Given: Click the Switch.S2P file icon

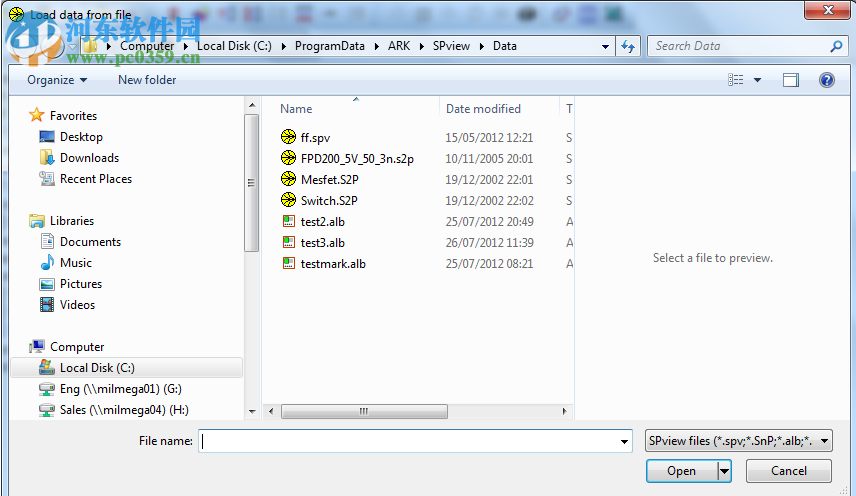Looking at the screenshot, I should tap(288, 200).
